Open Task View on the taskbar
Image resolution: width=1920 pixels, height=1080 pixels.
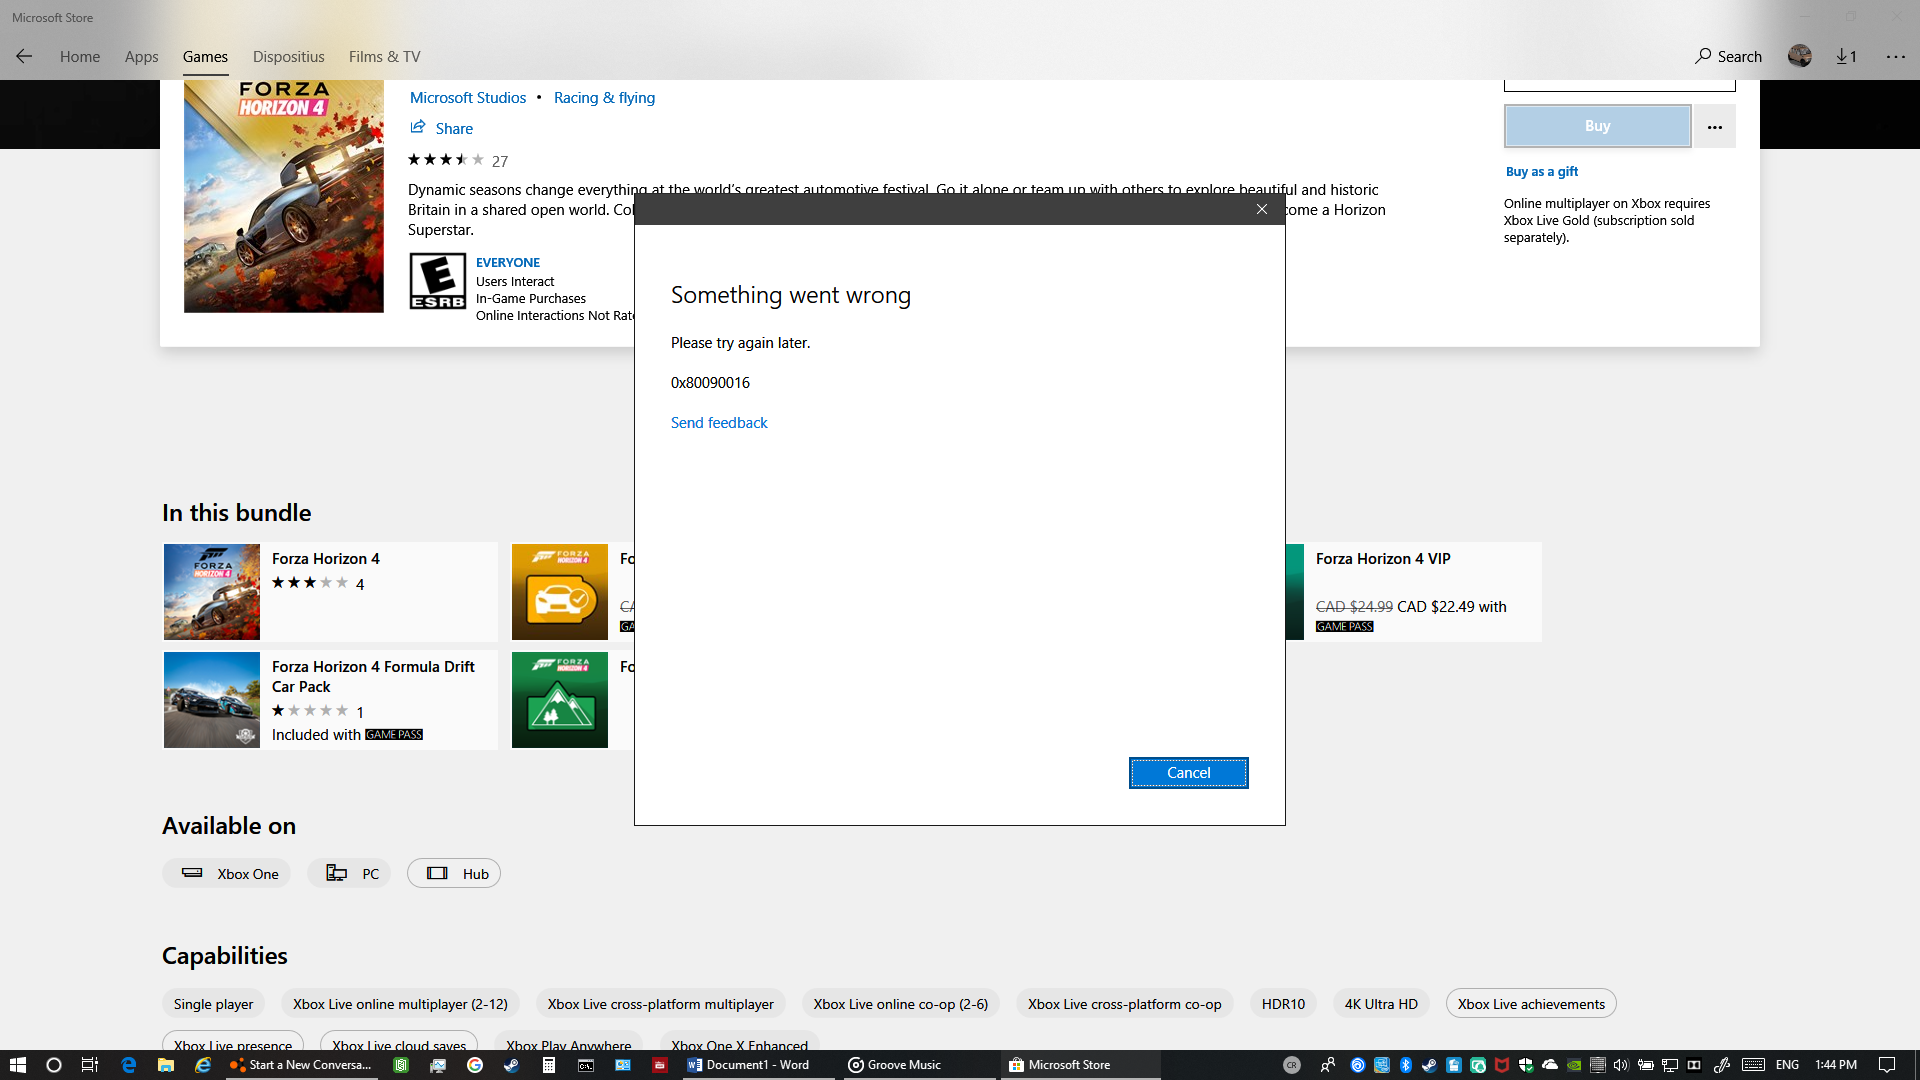tap(90, 1065)
